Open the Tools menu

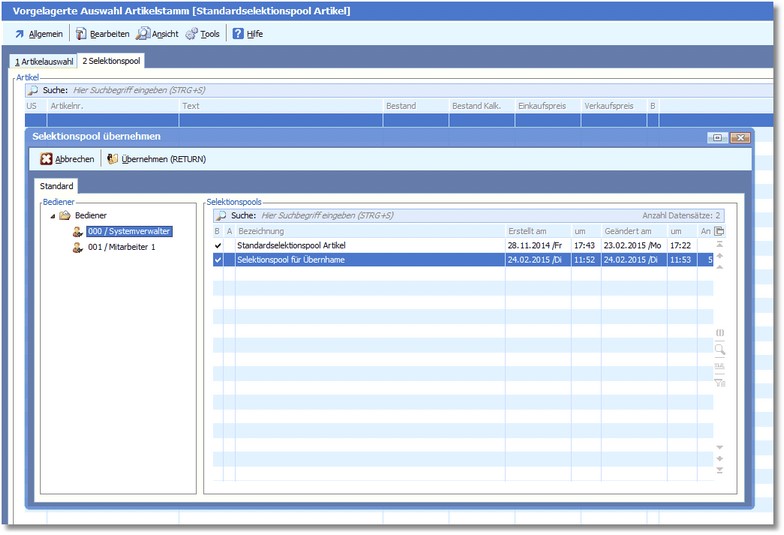click(x=203, y=33)
